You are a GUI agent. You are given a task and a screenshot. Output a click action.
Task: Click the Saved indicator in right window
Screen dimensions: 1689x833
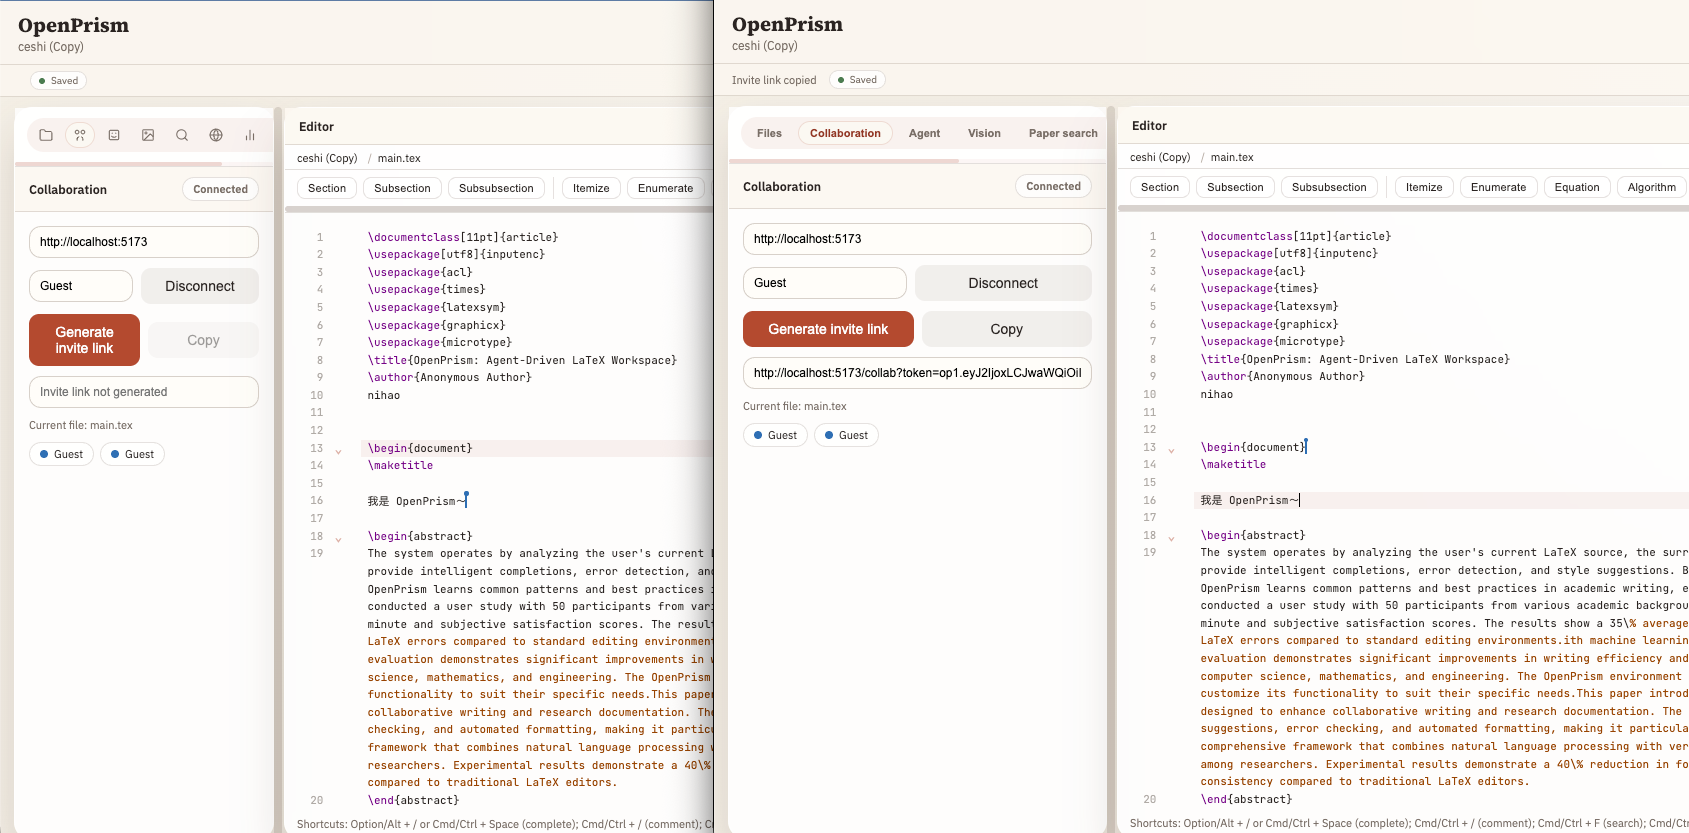[857, 80]
